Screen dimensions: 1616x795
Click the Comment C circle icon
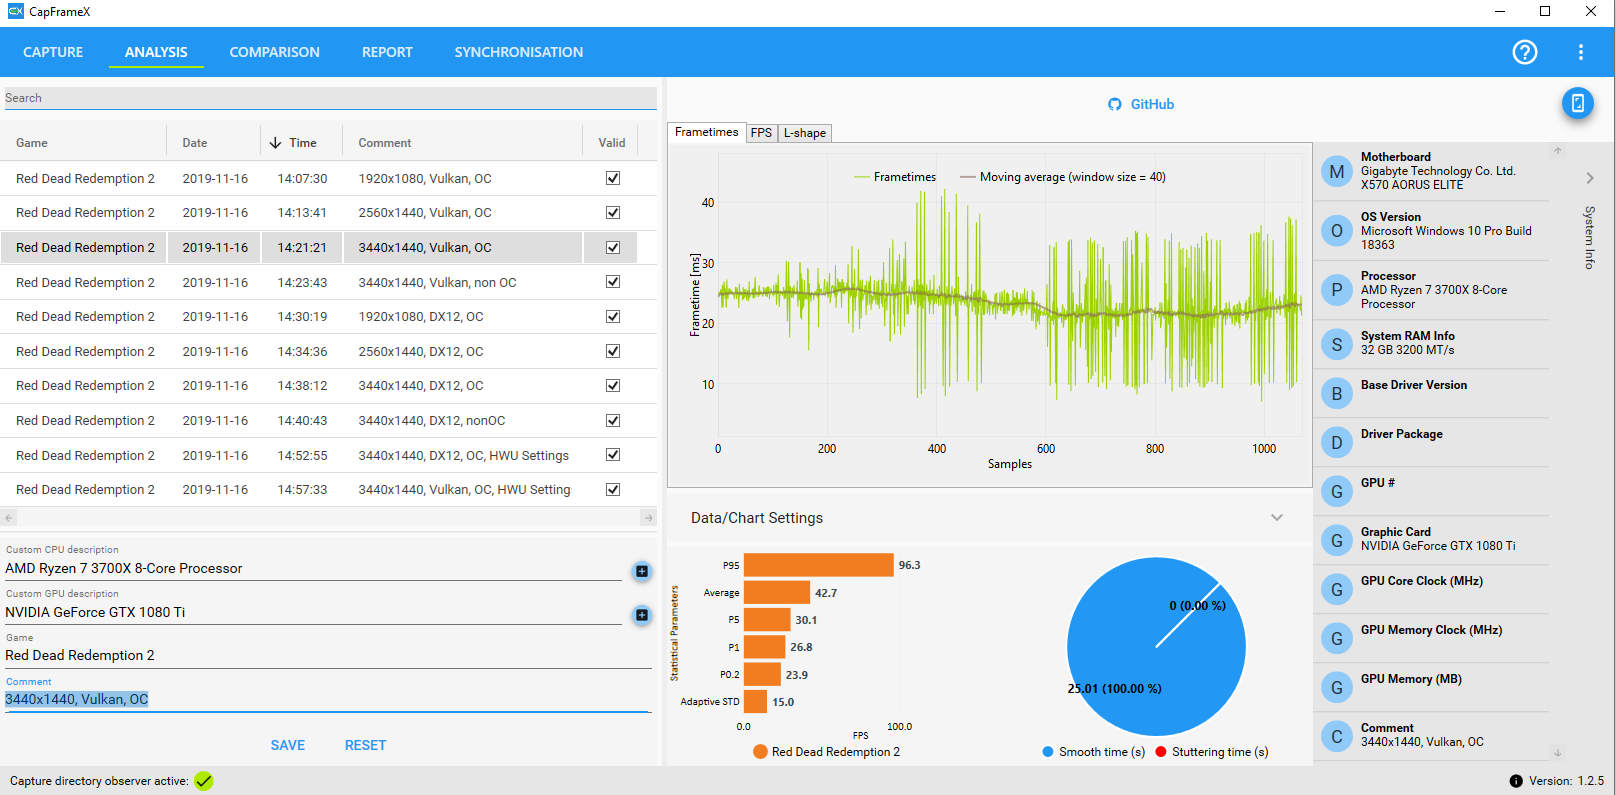point(1337,736)
